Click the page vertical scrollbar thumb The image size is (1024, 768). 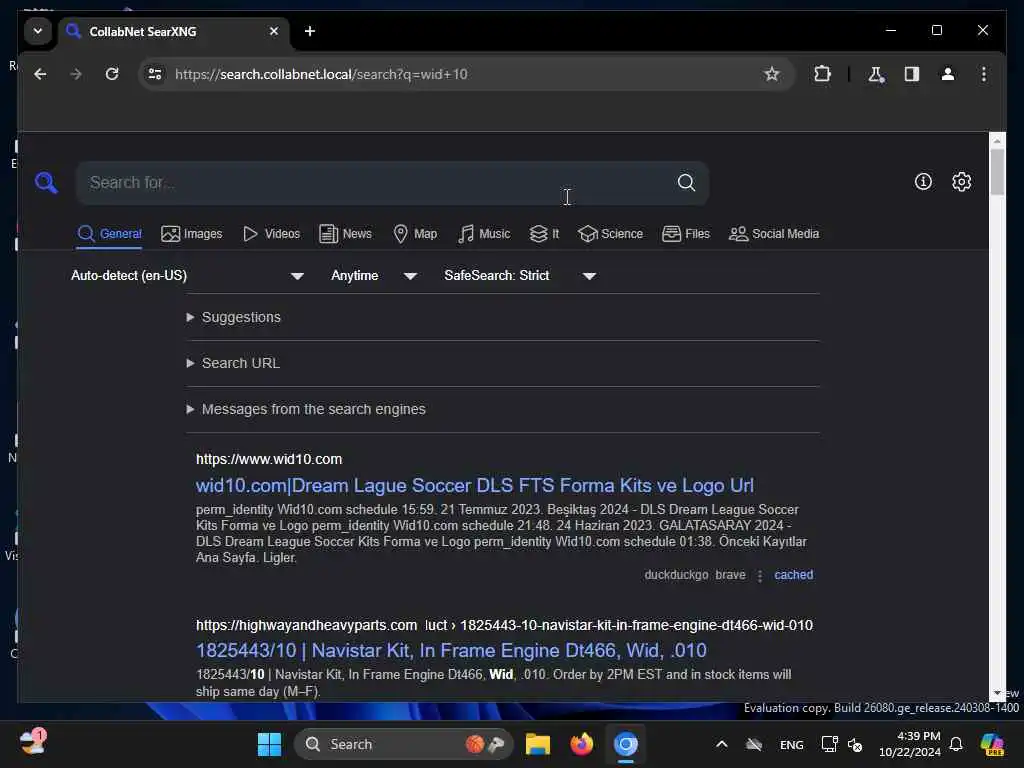point(997,172)
